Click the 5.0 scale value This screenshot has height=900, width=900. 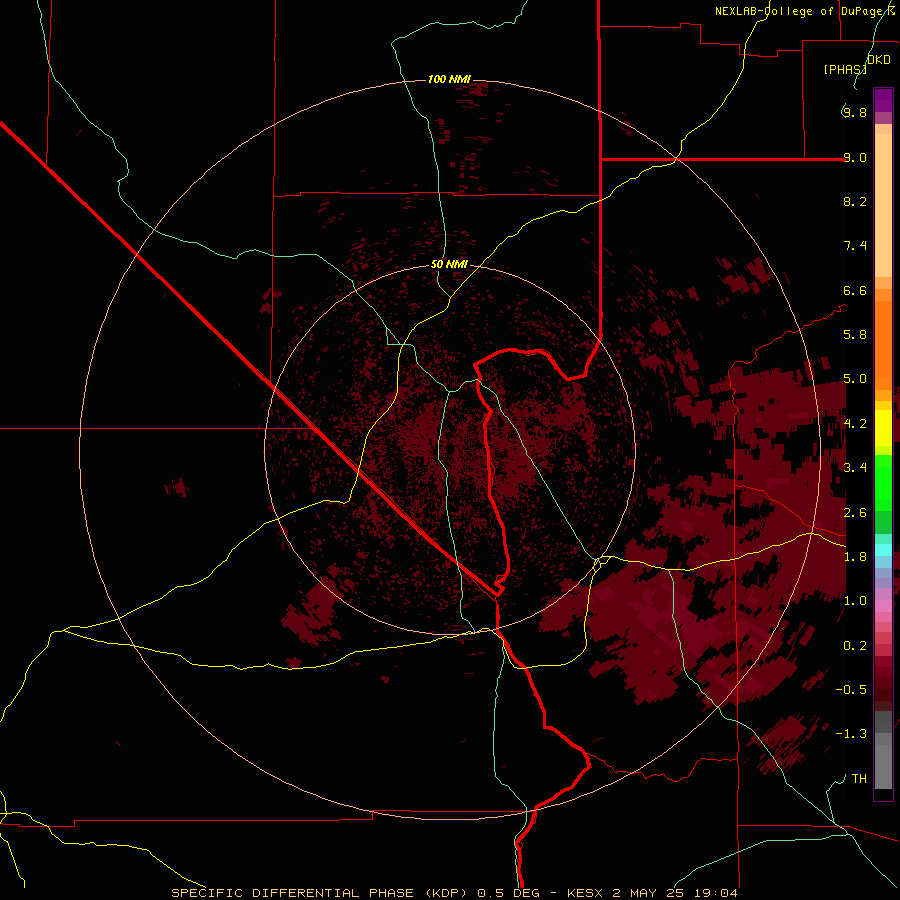(855, 379)
